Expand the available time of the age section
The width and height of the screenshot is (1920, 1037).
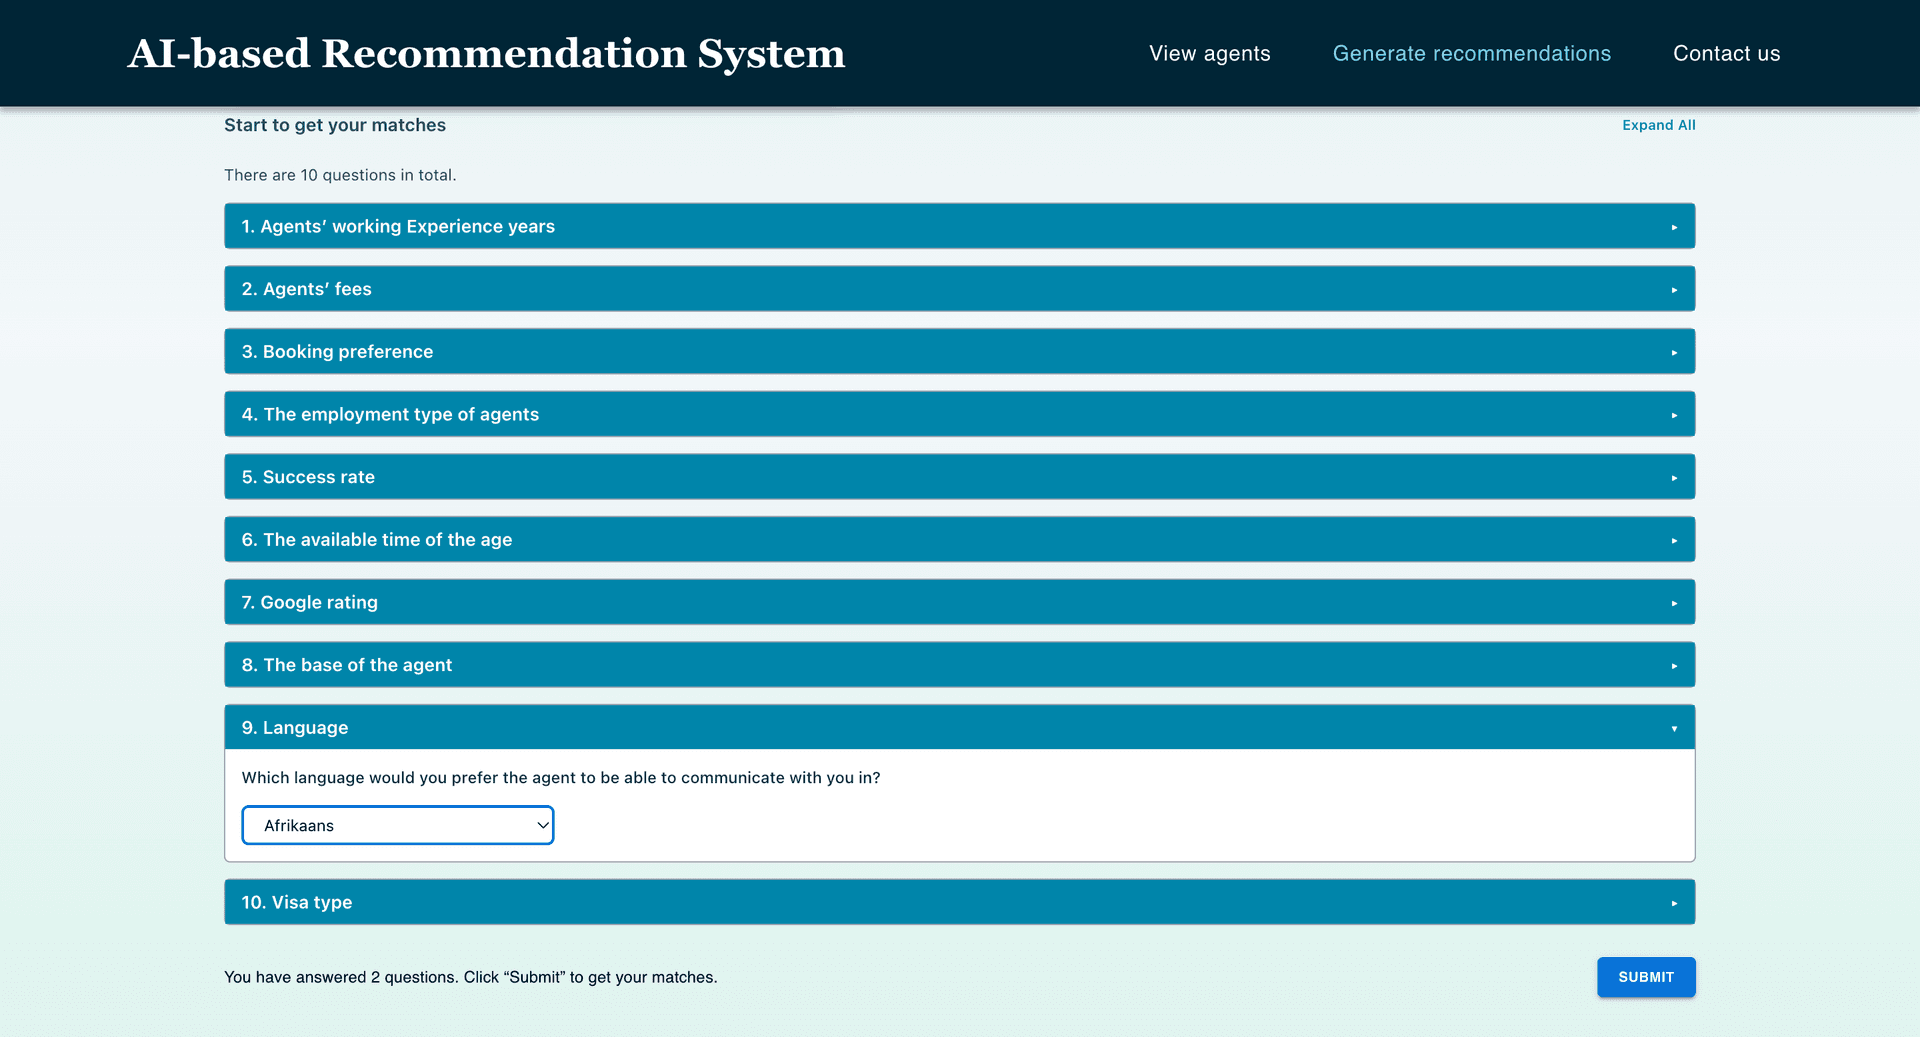tap(958, 540)
